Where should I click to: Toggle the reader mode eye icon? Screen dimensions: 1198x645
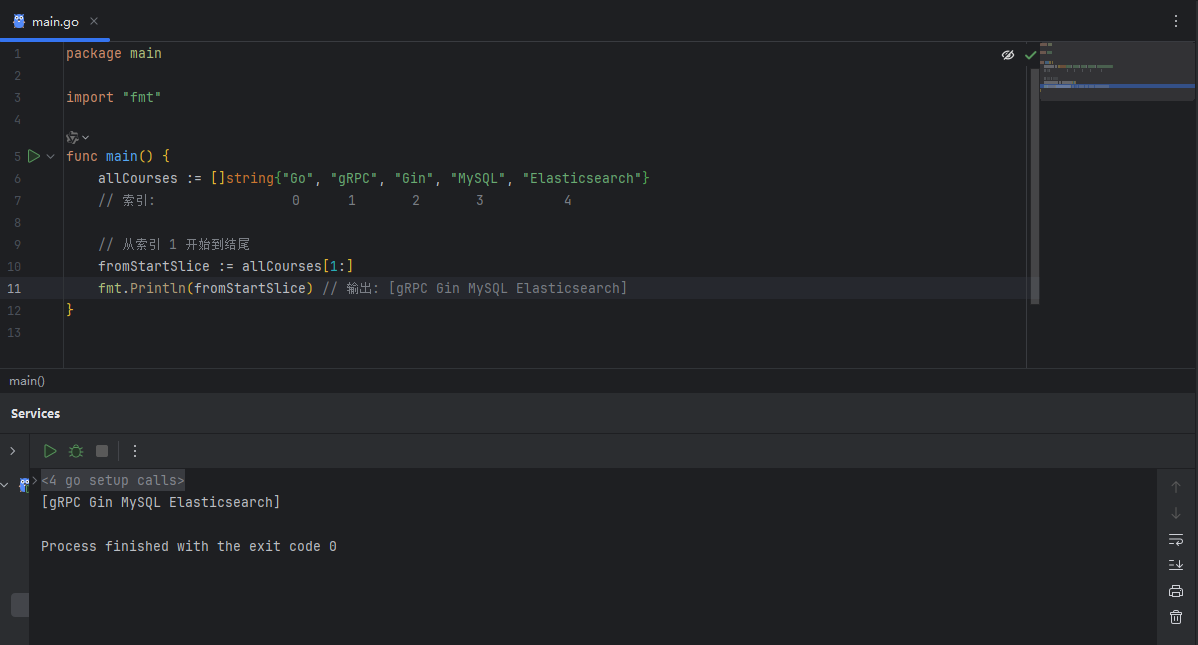pyautogui.click(x=1008, y=55)
